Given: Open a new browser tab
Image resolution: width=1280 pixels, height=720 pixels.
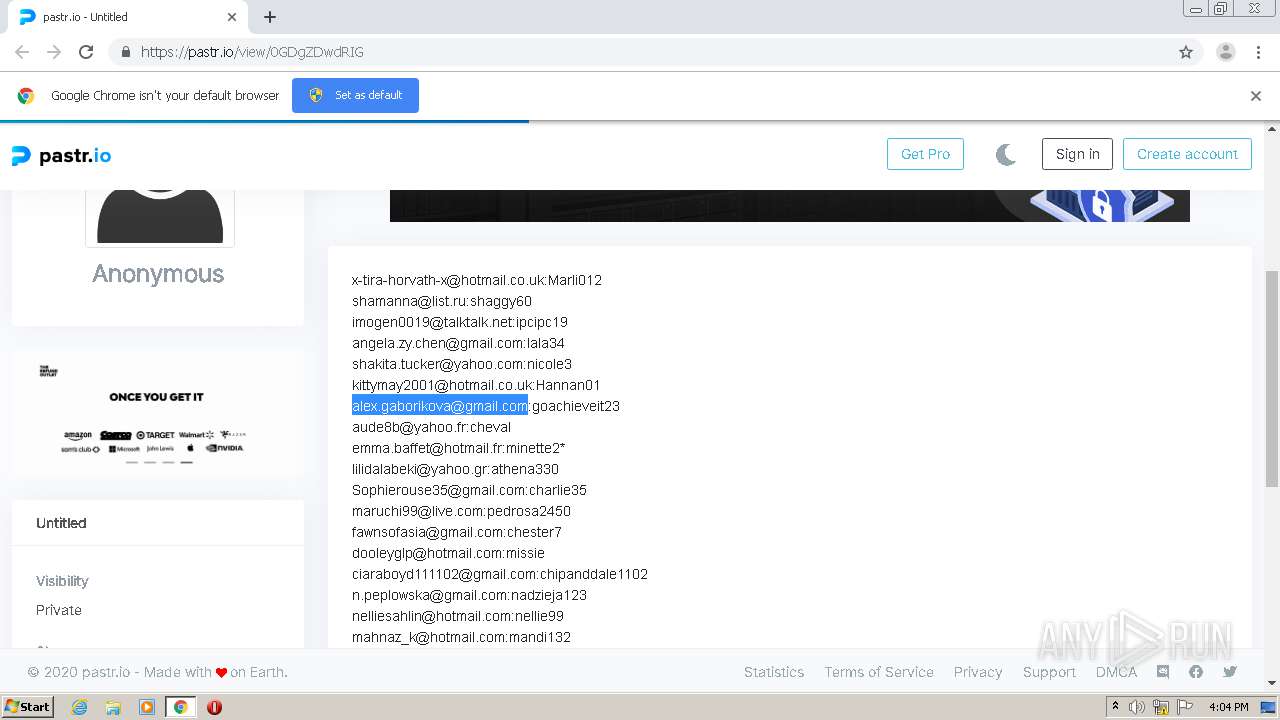Looking at the screenshot, I should [270, 17].
